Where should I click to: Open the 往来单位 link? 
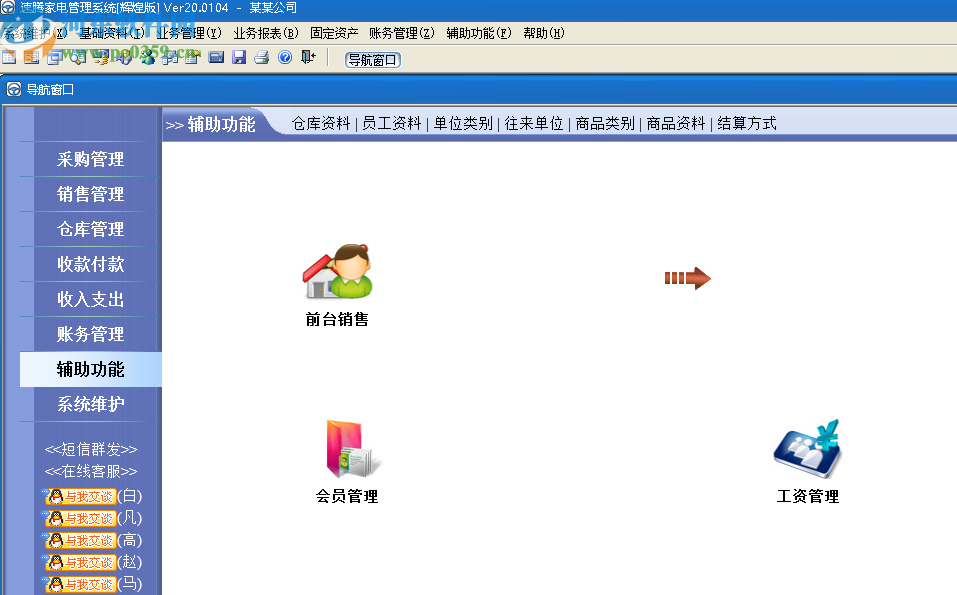[534, 123]
